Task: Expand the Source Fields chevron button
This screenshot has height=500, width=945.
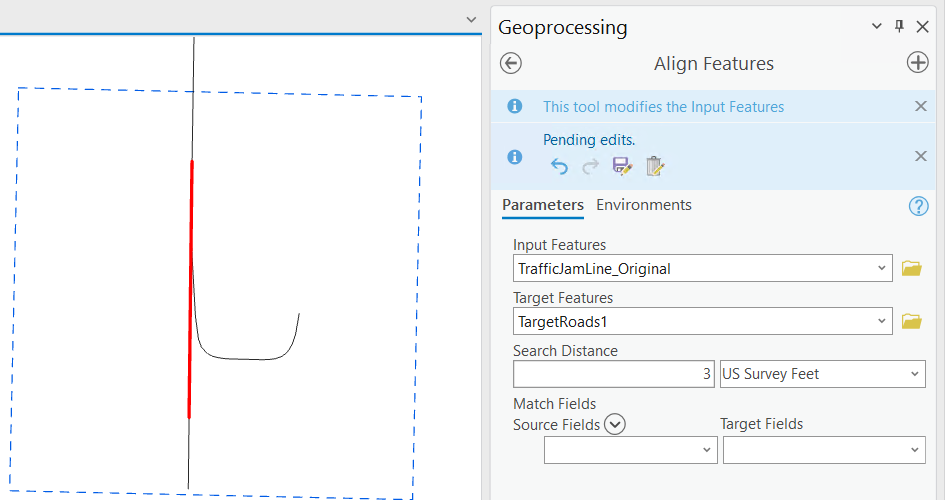Action: (615, 424)
